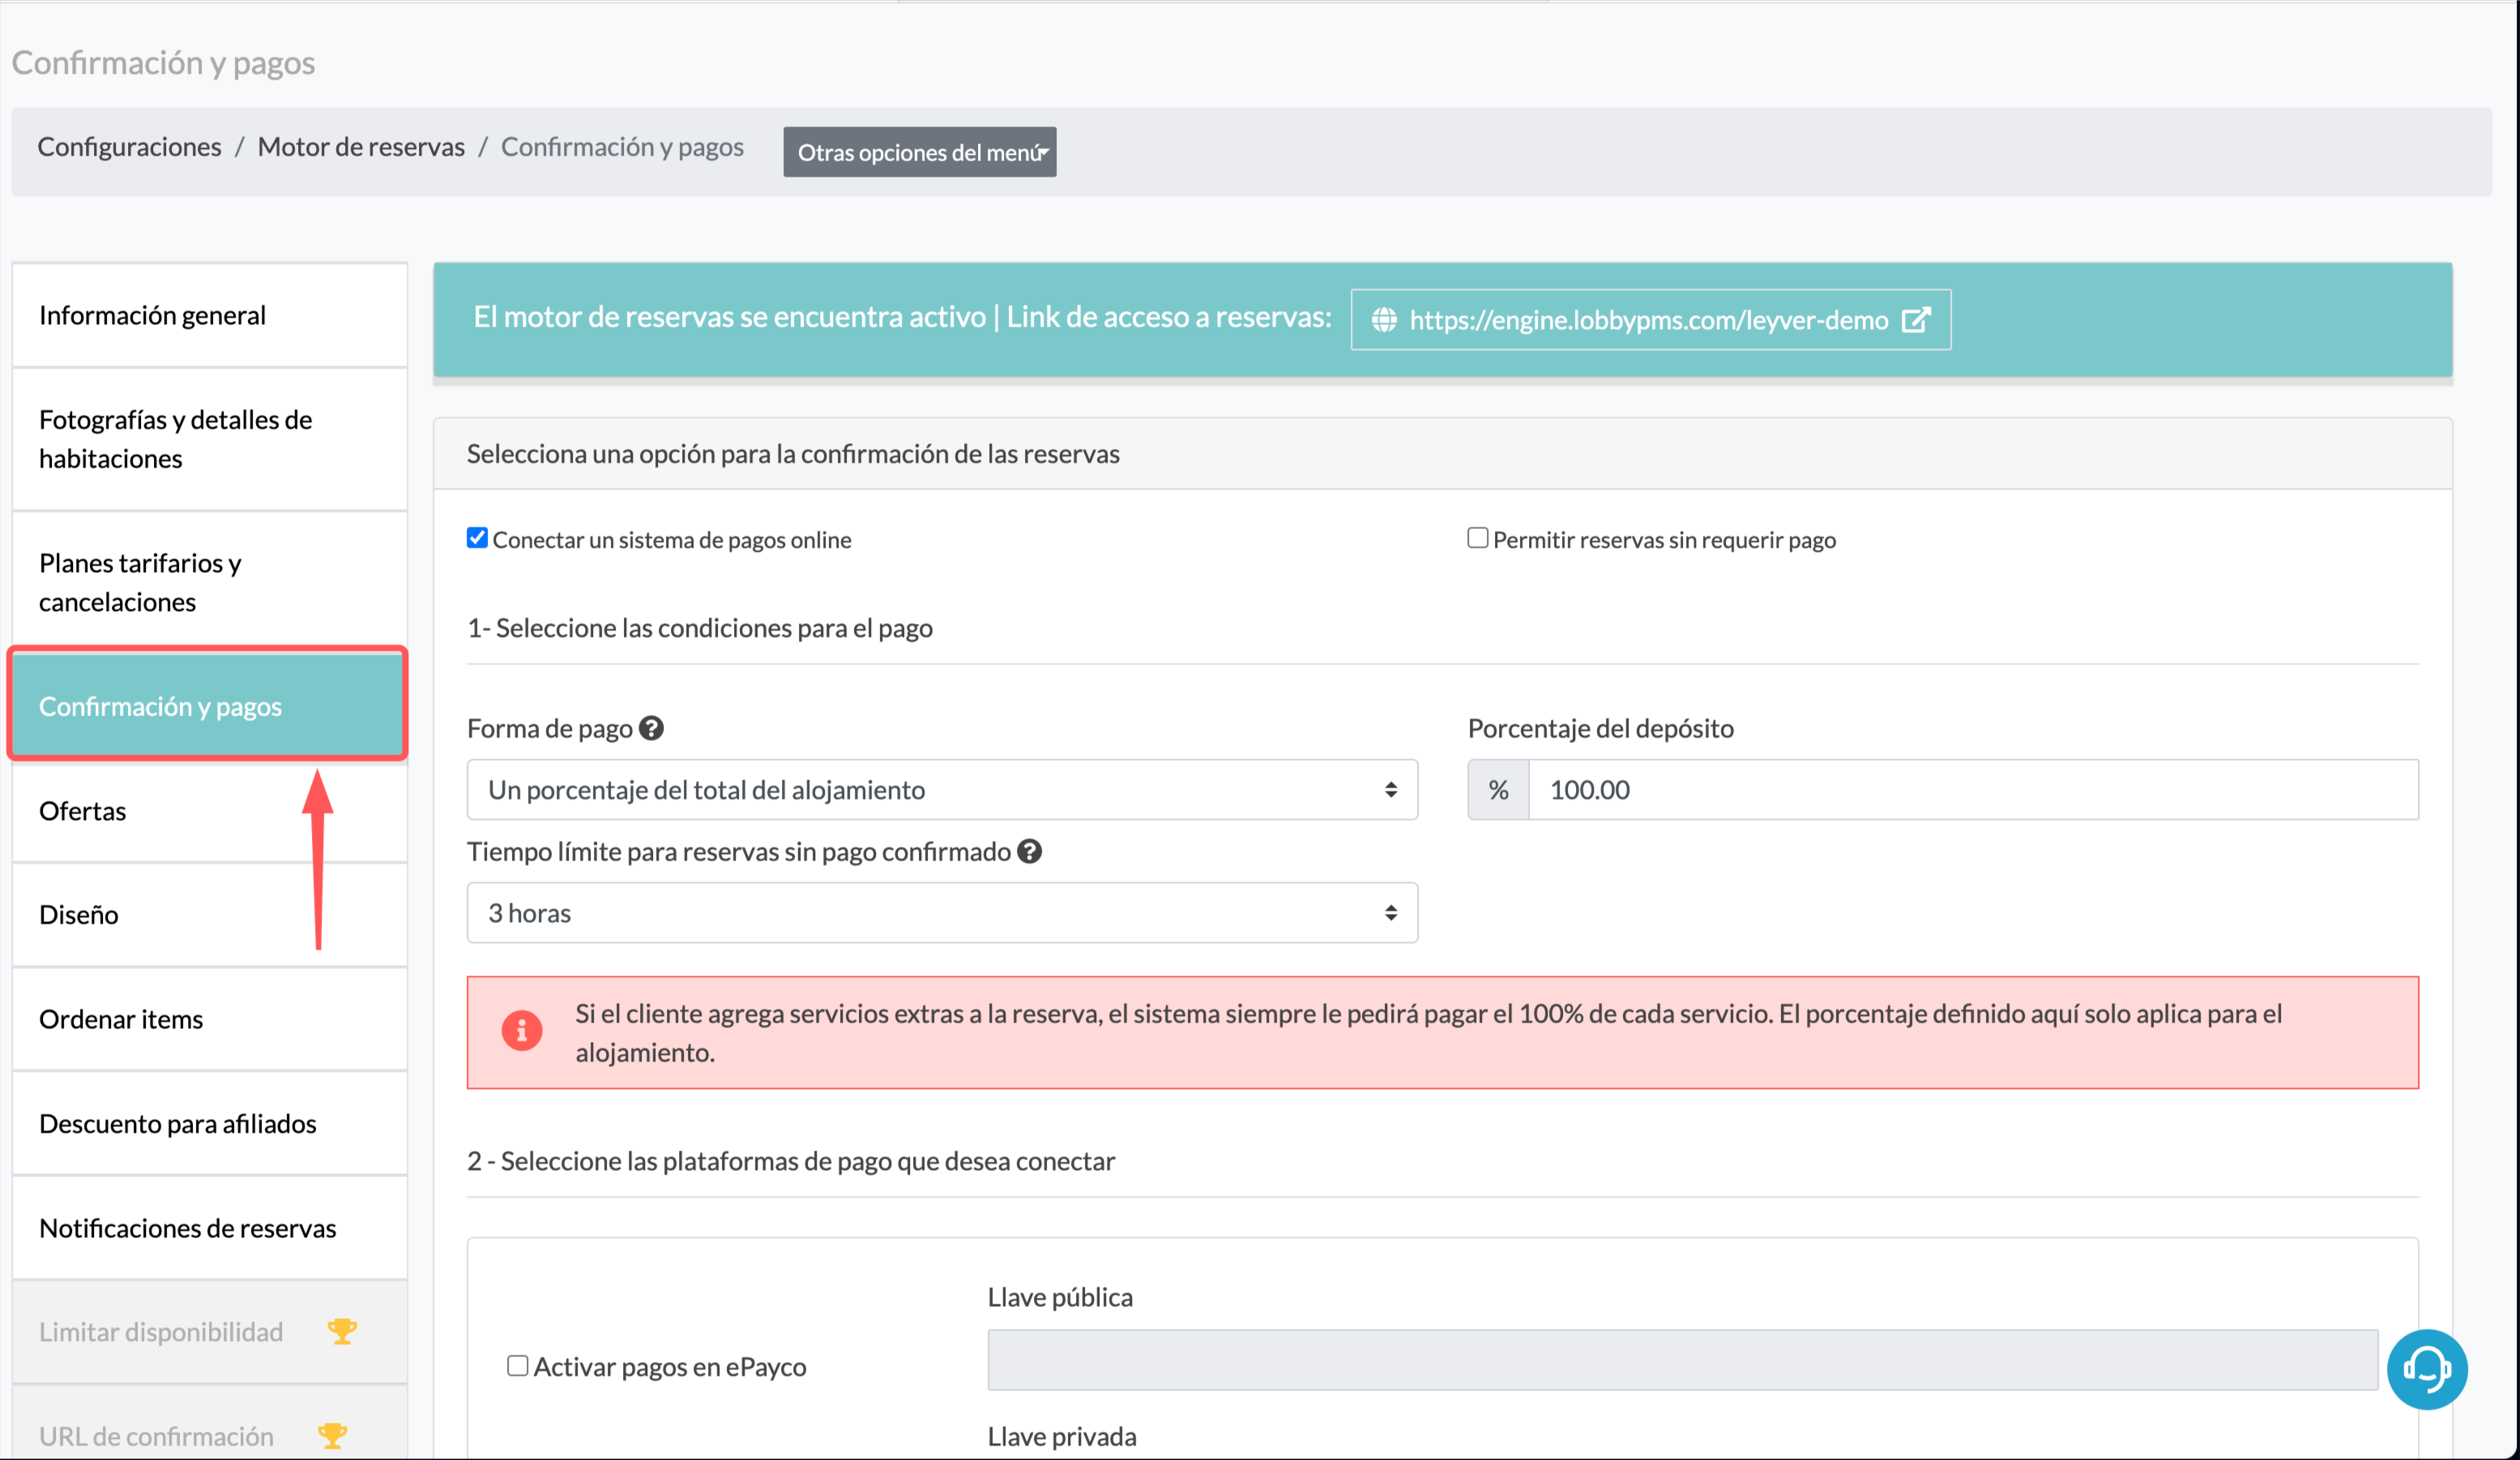Screen dimensions: 2520x1460
Task: Click Motor de reservas breadcrumb link
Action: pos(361,147)
